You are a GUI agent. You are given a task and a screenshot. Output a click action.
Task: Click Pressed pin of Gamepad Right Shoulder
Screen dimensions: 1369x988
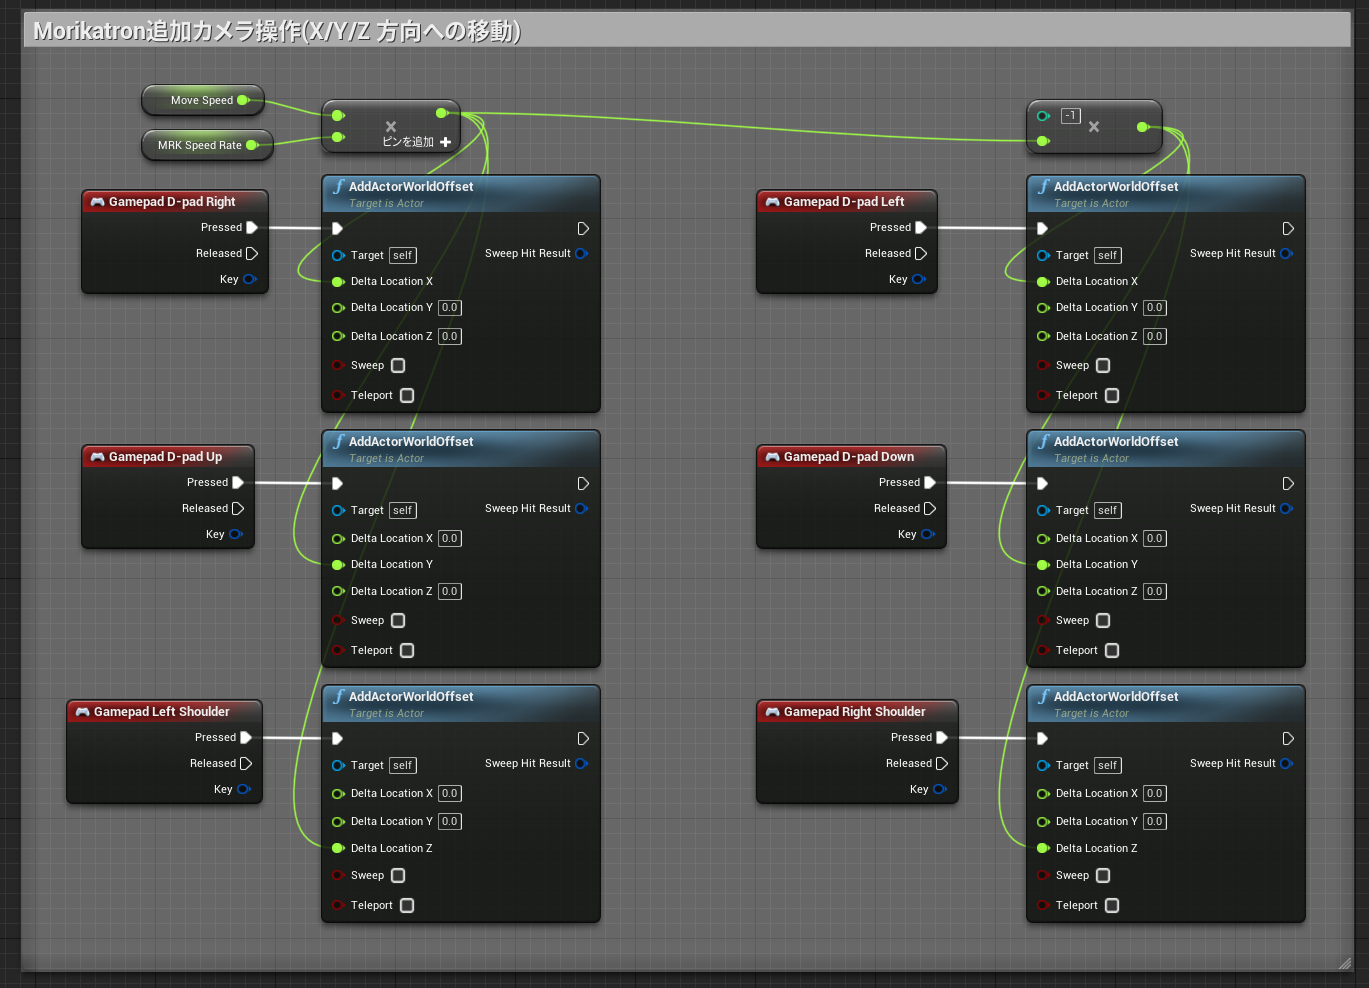[942, 737]
